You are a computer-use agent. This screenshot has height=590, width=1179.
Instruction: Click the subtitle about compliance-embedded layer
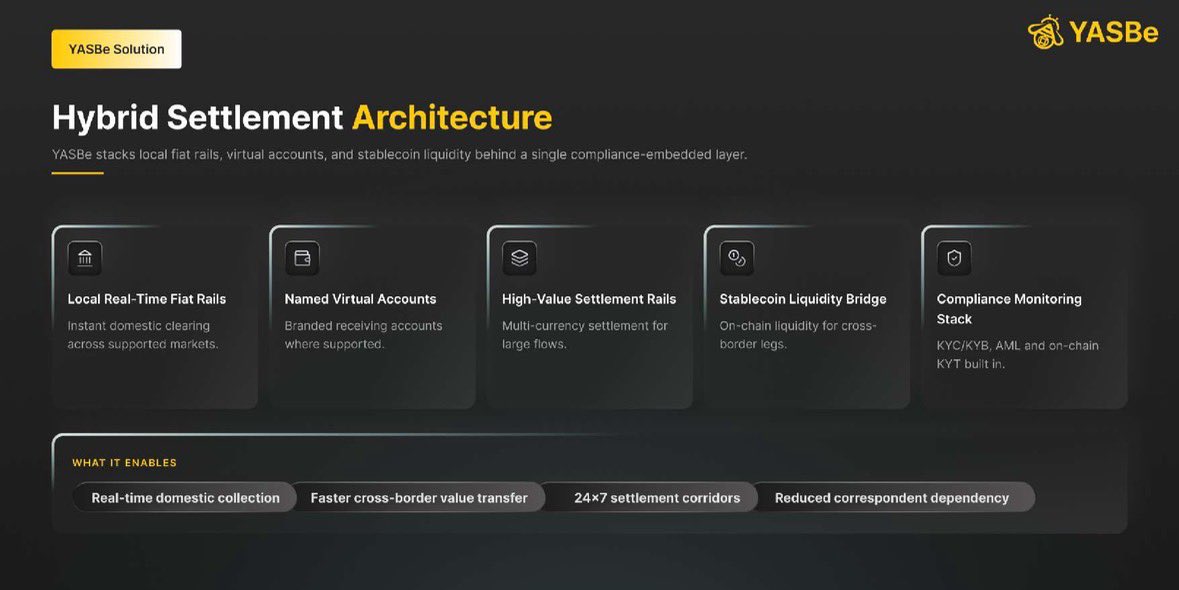click(399, 155)
